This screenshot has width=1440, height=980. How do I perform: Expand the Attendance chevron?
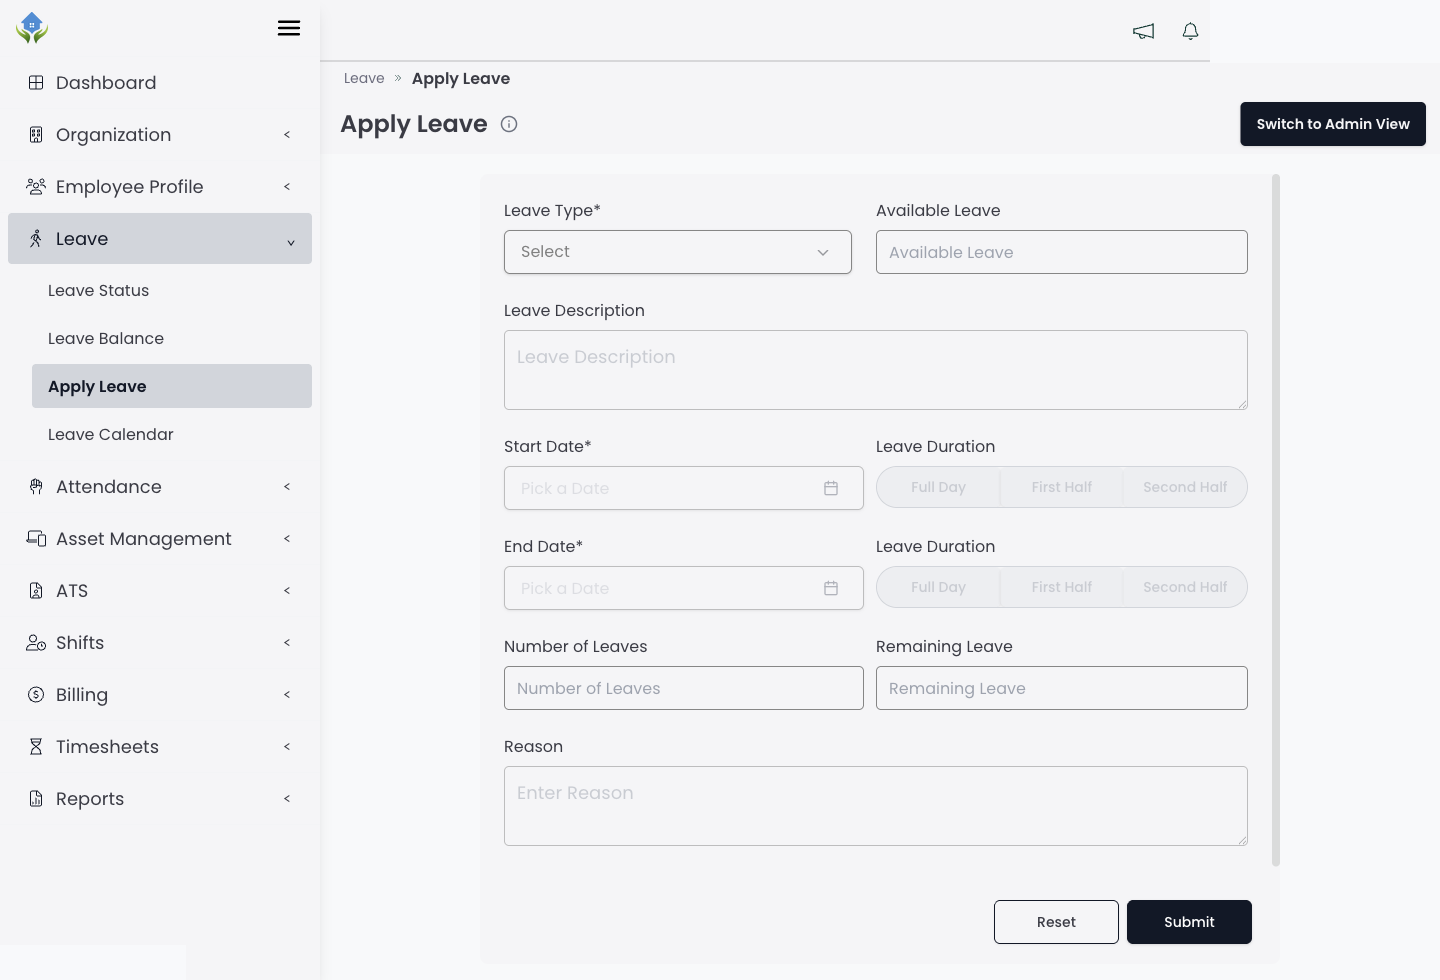point(287,487)
